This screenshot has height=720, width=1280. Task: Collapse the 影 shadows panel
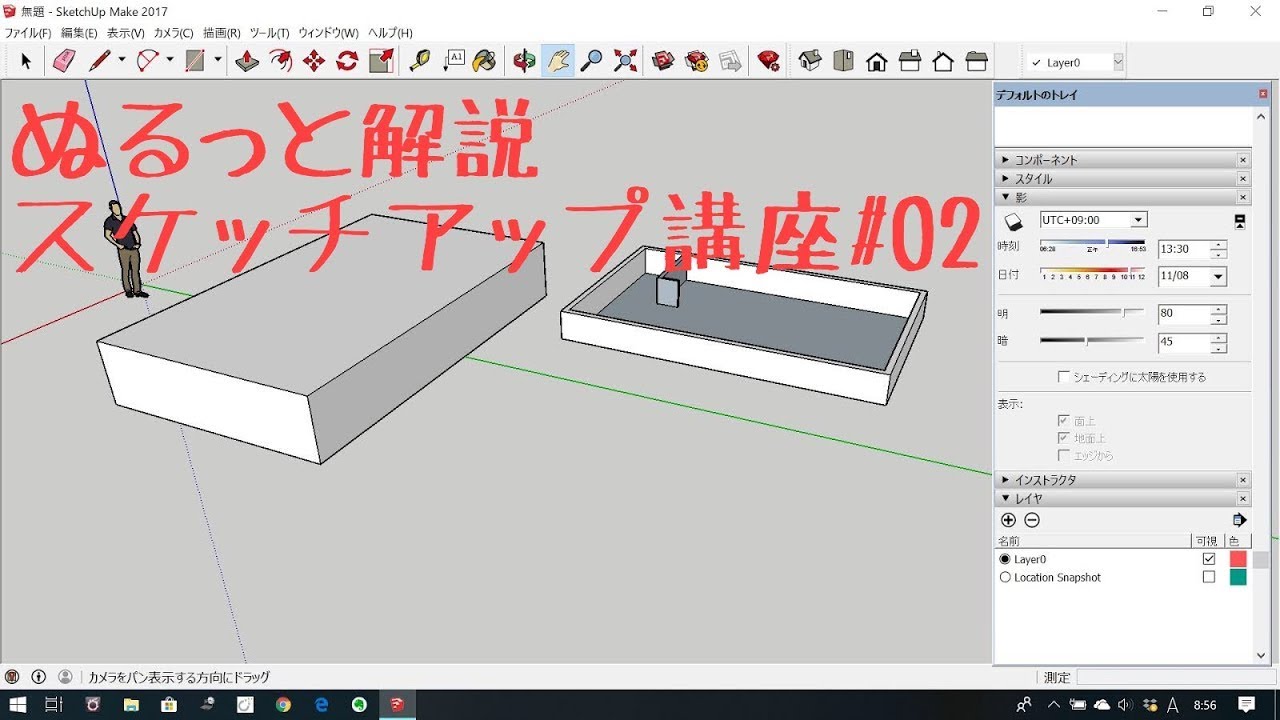[x=1005, y=198]
